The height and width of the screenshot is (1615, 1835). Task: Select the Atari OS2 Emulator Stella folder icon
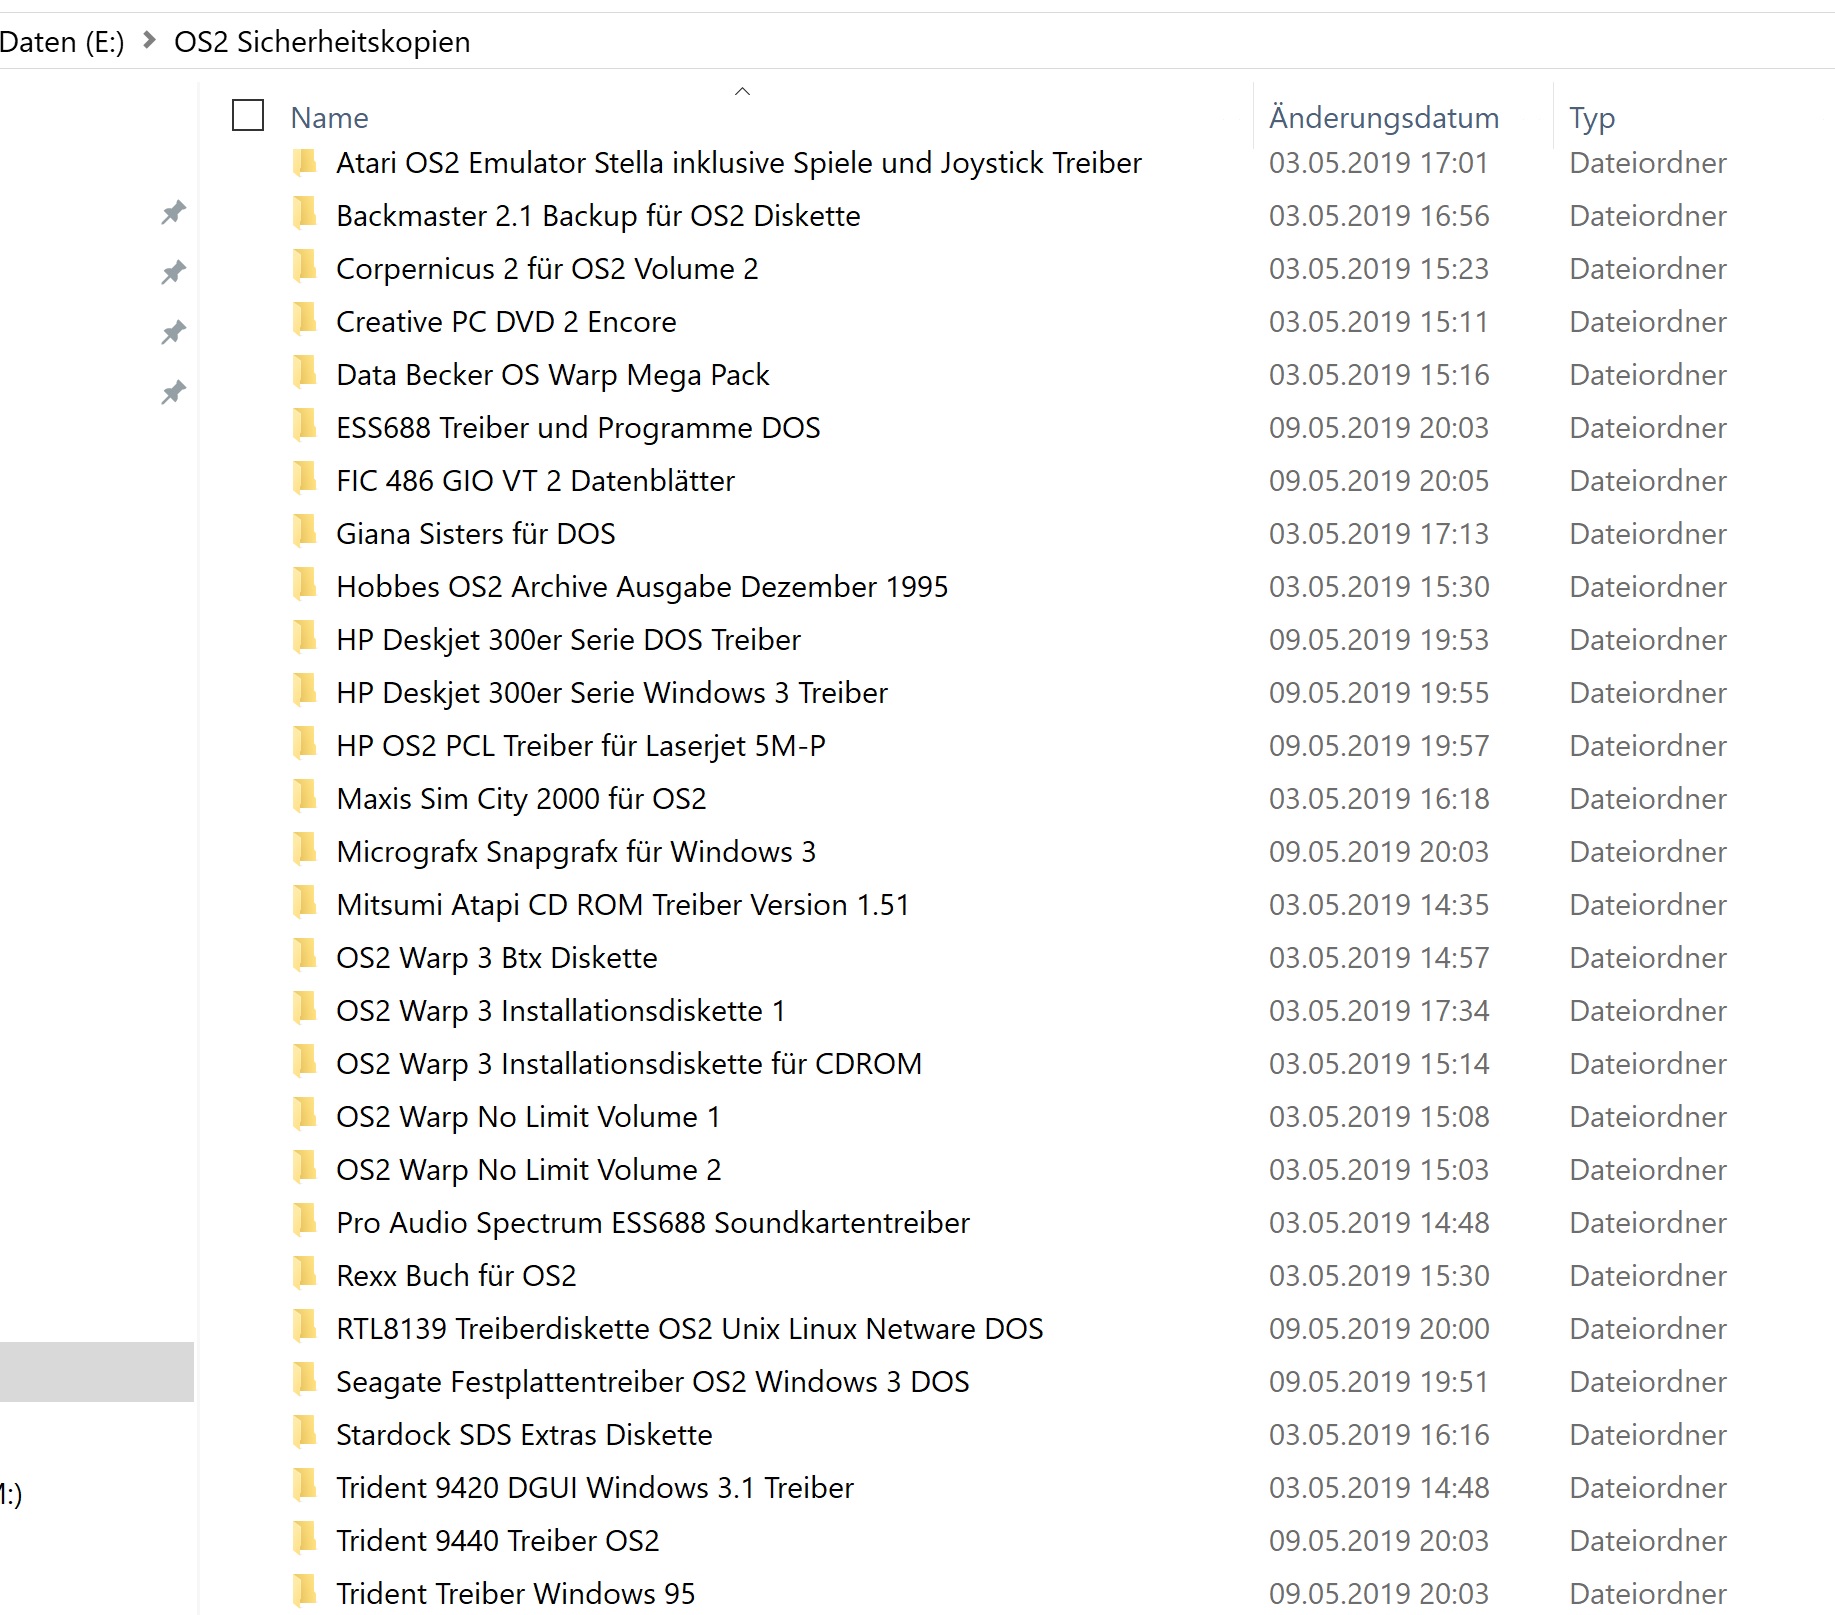[x=305, y=162]
